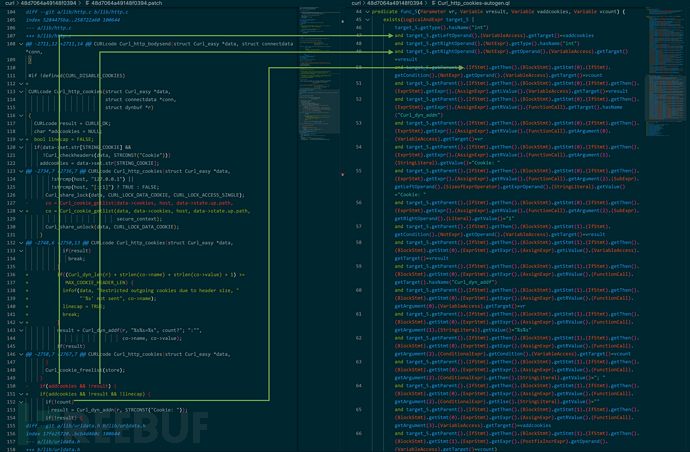This screenshot has width=690, height=452.
Task: Click 'index 17fe25720..bcb4d460c 100644' on line 156
Action: (x=73, y=434)
